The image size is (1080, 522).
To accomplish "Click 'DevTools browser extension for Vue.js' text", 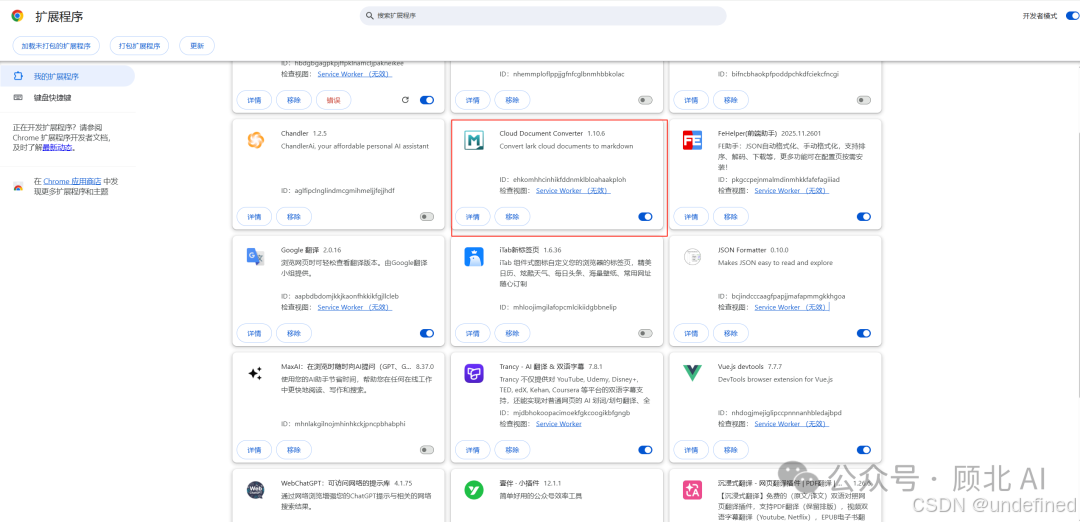I will pyautogui.click(x=776, y=379).
